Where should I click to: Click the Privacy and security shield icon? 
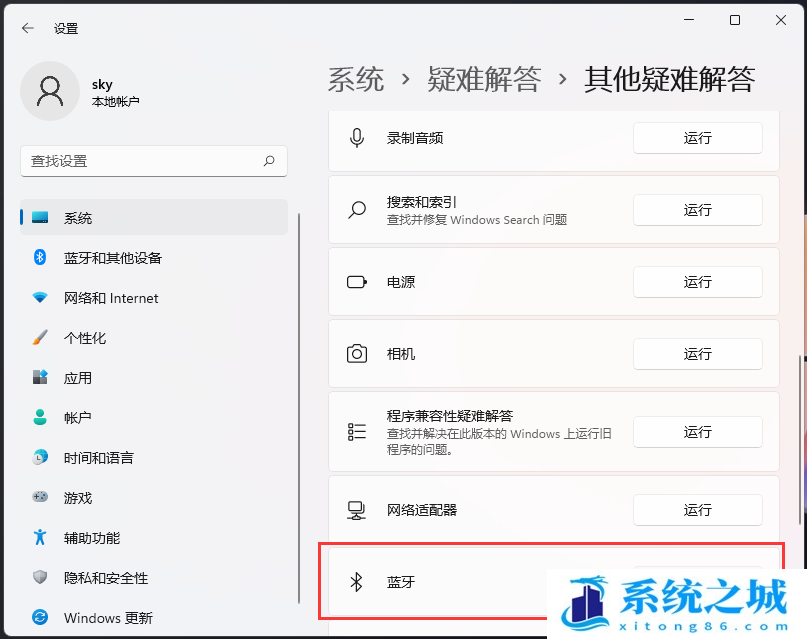click(x=40, y=578)
